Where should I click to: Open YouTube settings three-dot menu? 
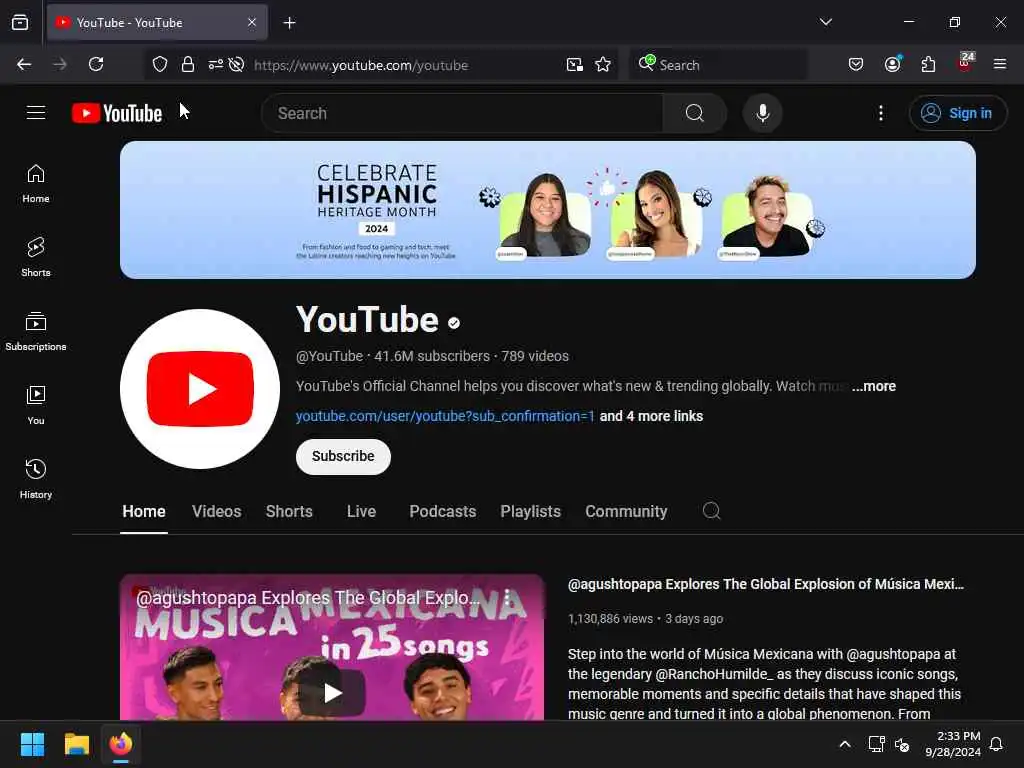(x=880, y=113)
